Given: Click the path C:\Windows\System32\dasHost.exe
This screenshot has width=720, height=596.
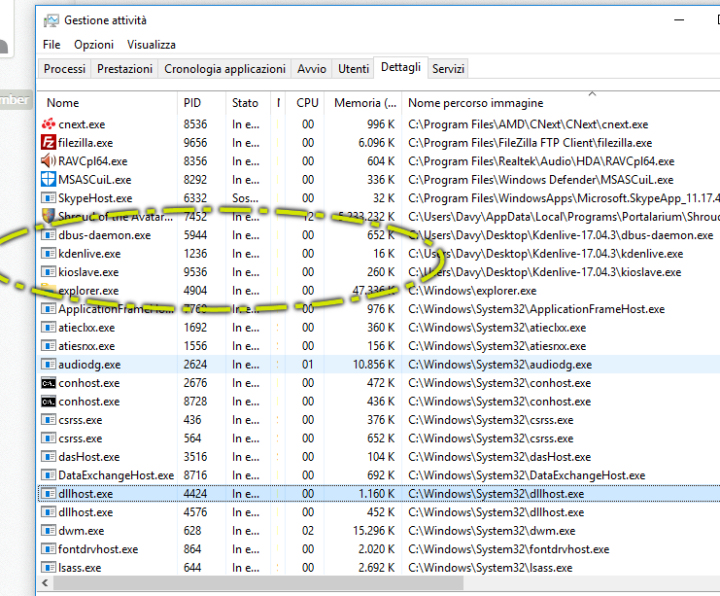Looking at the screenshot, I should 499,457.
